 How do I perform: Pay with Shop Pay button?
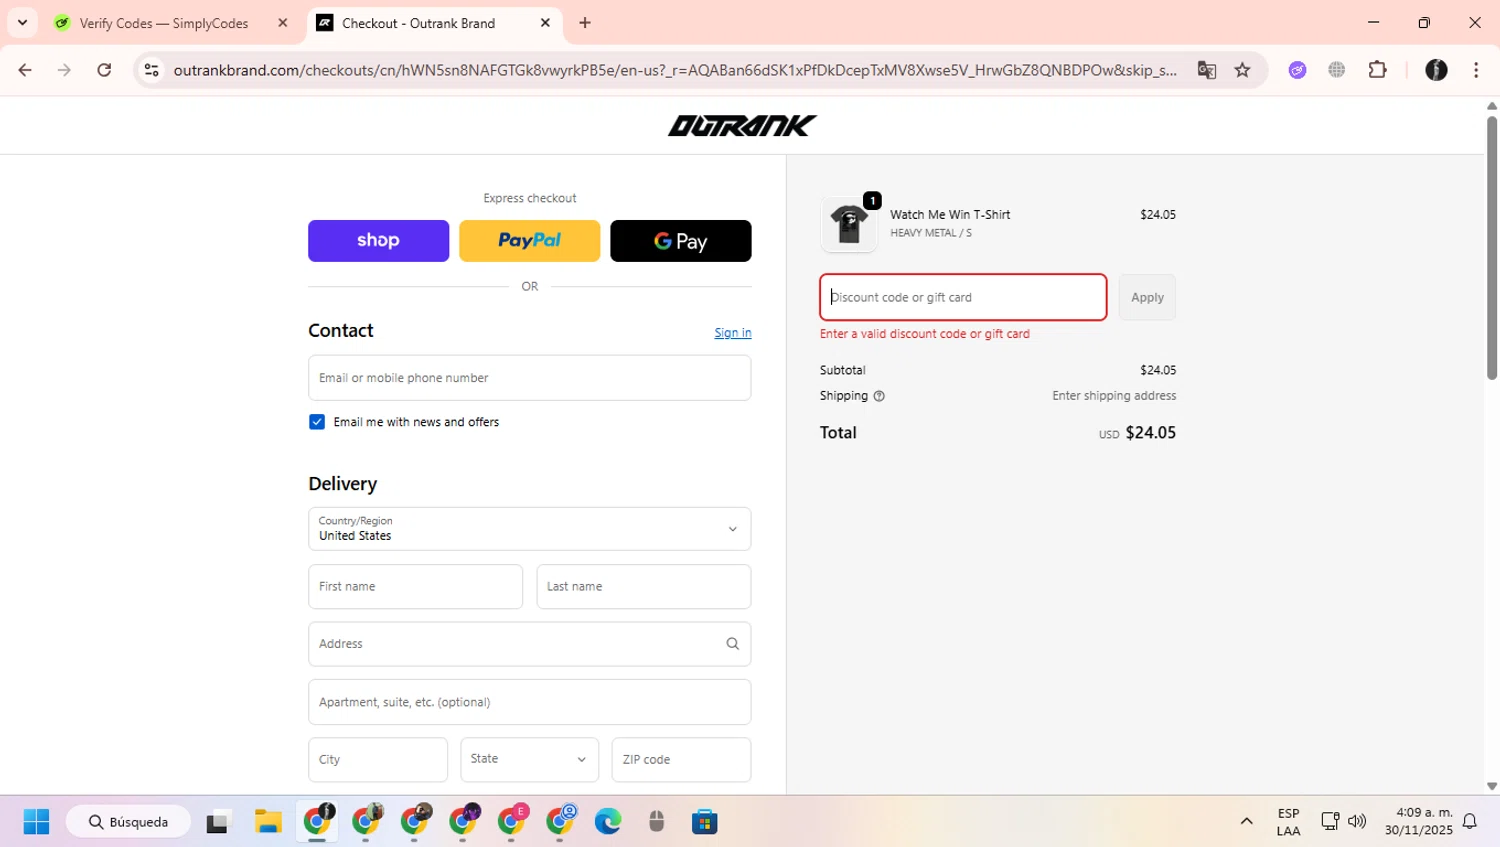click(378, 241)
